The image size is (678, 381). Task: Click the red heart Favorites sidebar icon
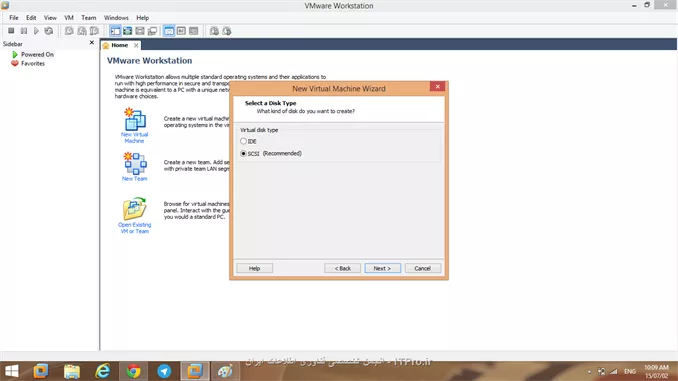(x=15, y=64)
